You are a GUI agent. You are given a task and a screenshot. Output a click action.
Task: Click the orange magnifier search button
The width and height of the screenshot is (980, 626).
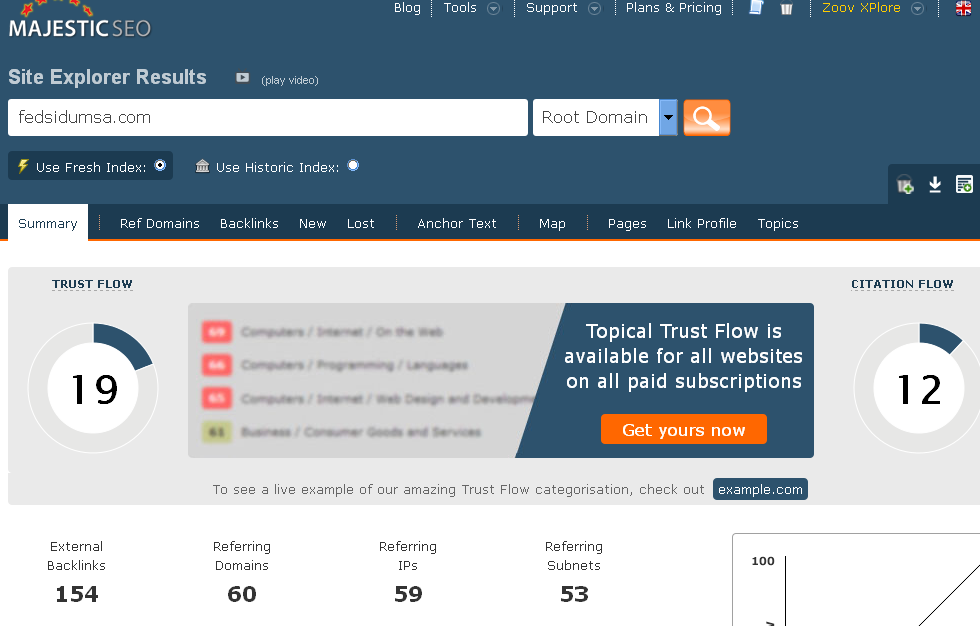tap(706, 117)
